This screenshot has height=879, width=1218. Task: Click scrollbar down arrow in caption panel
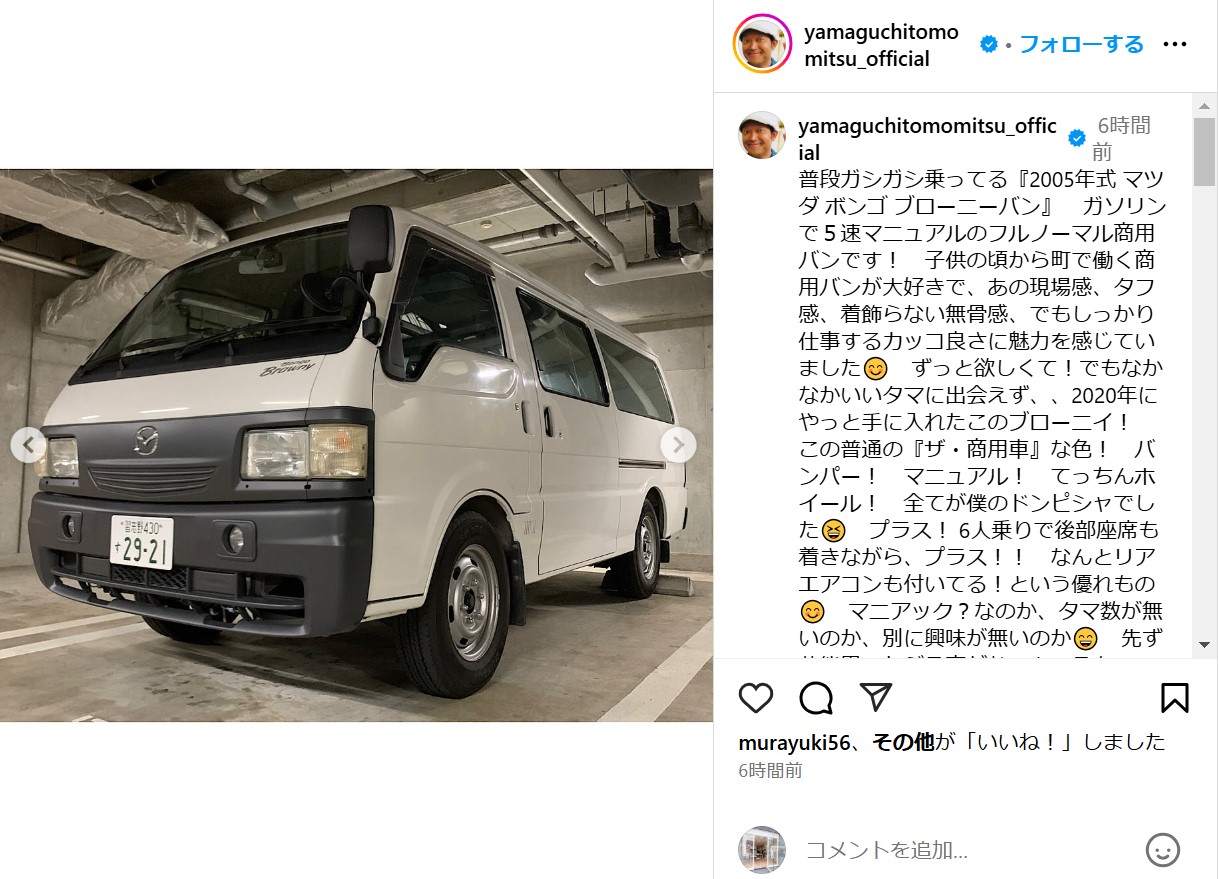[1204, 645]
